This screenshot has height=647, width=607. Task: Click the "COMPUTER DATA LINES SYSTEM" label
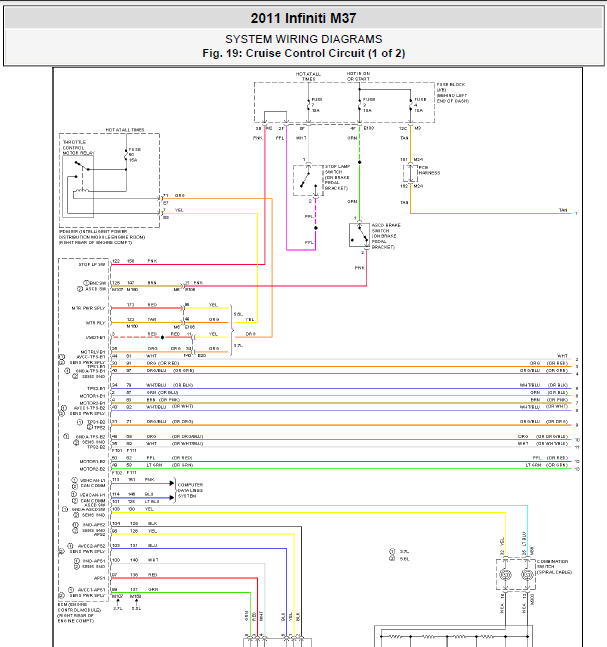pyautogui.click(x=190, y=491)
